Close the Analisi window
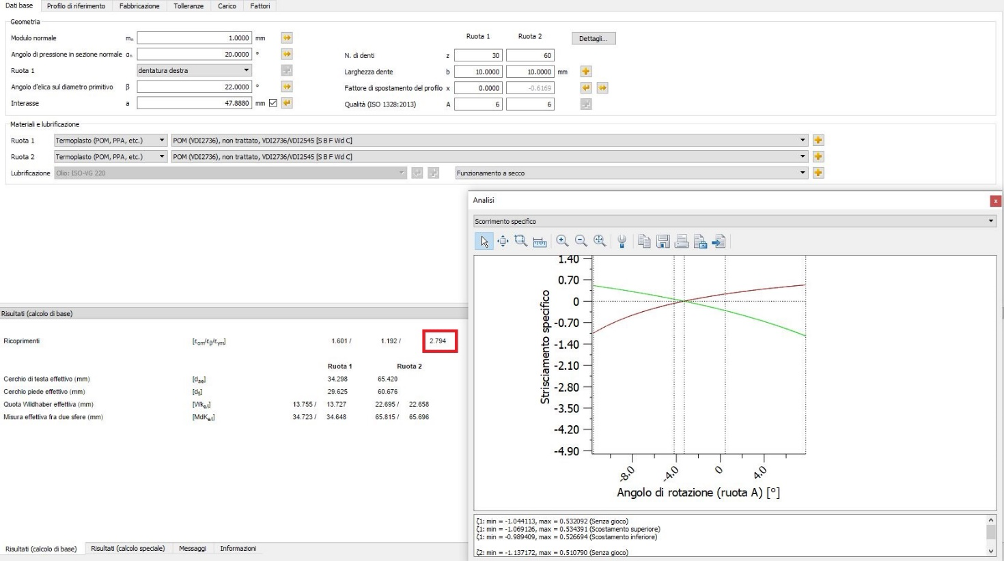 (995, 201)
